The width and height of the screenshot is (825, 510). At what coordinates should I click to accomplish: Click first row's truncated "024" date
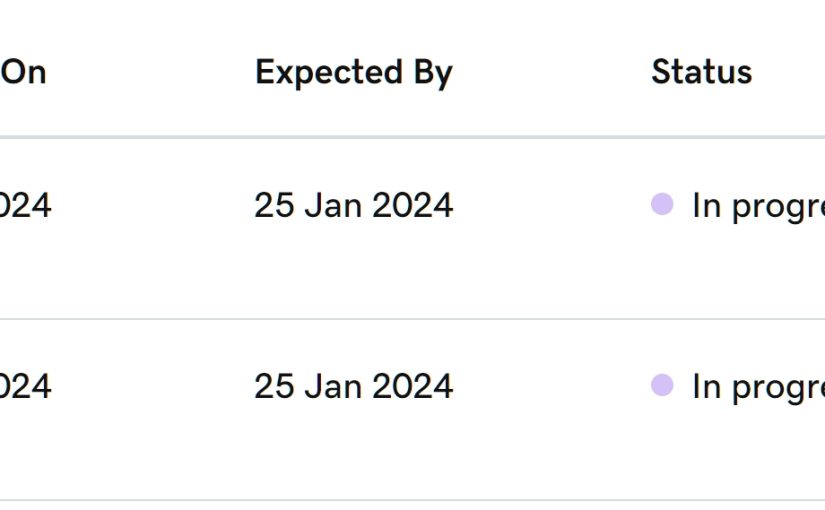tap(25, 205)
